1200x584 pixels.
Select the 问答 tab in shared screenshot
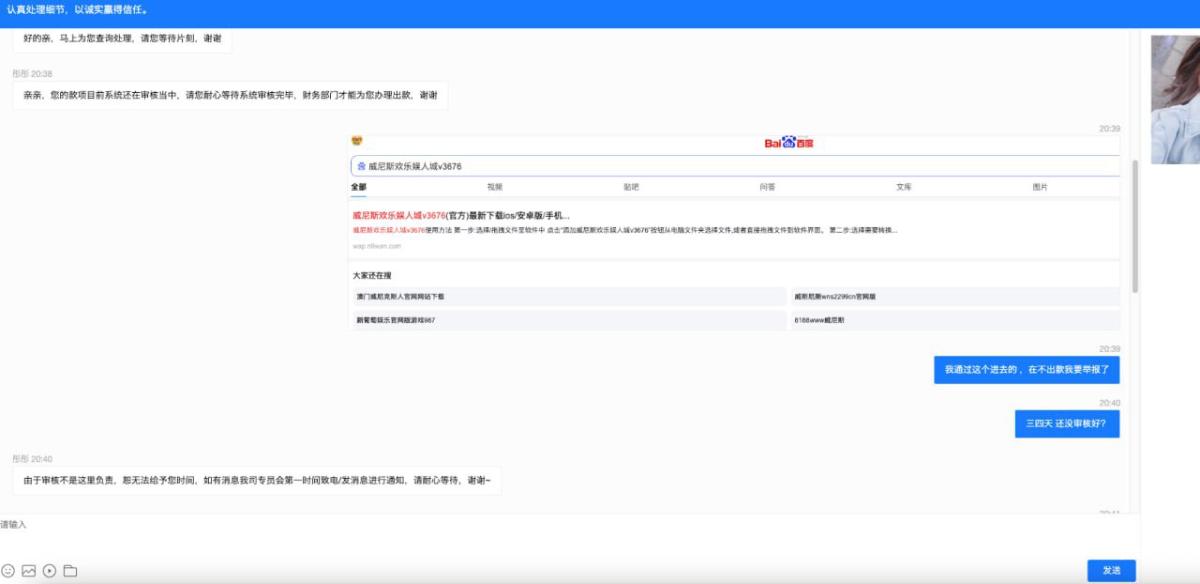click(767, 187)
